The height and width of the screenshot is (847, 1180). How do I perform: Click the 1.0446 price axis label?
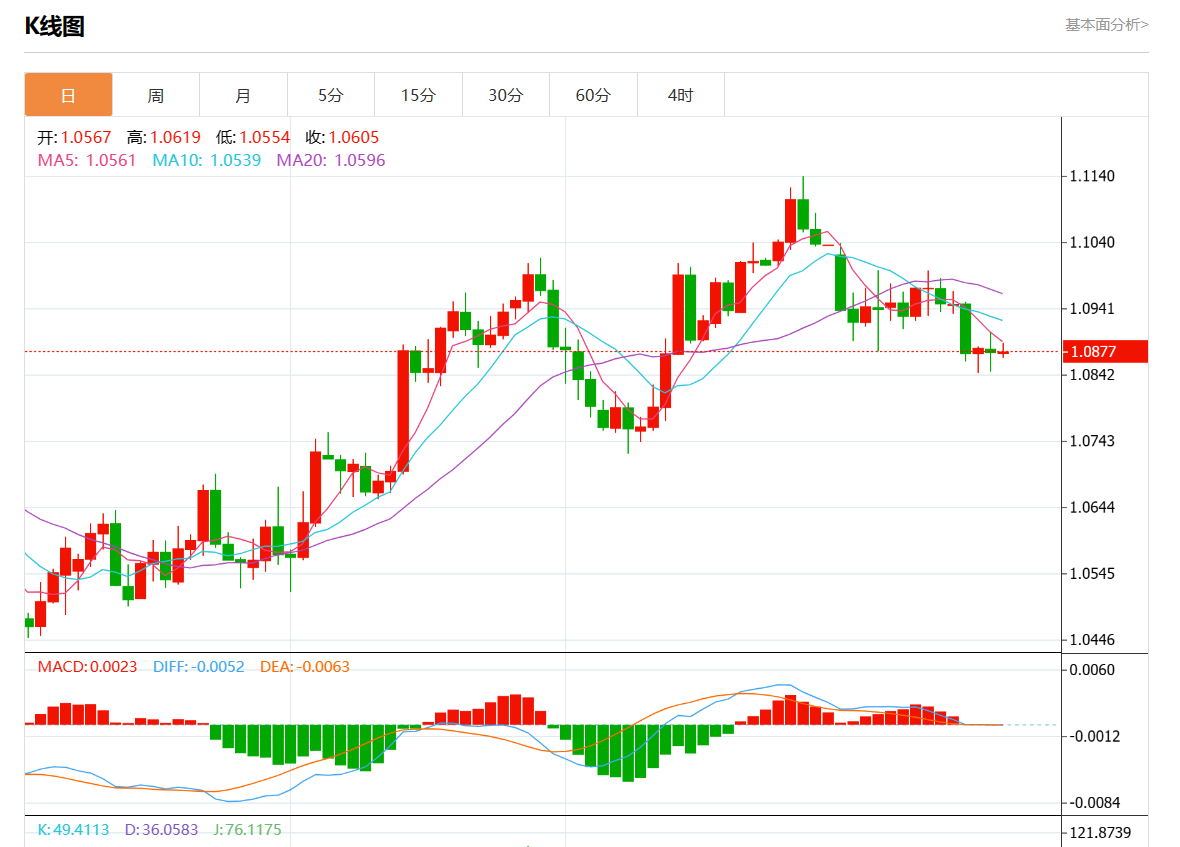[x=1092, y=639]
